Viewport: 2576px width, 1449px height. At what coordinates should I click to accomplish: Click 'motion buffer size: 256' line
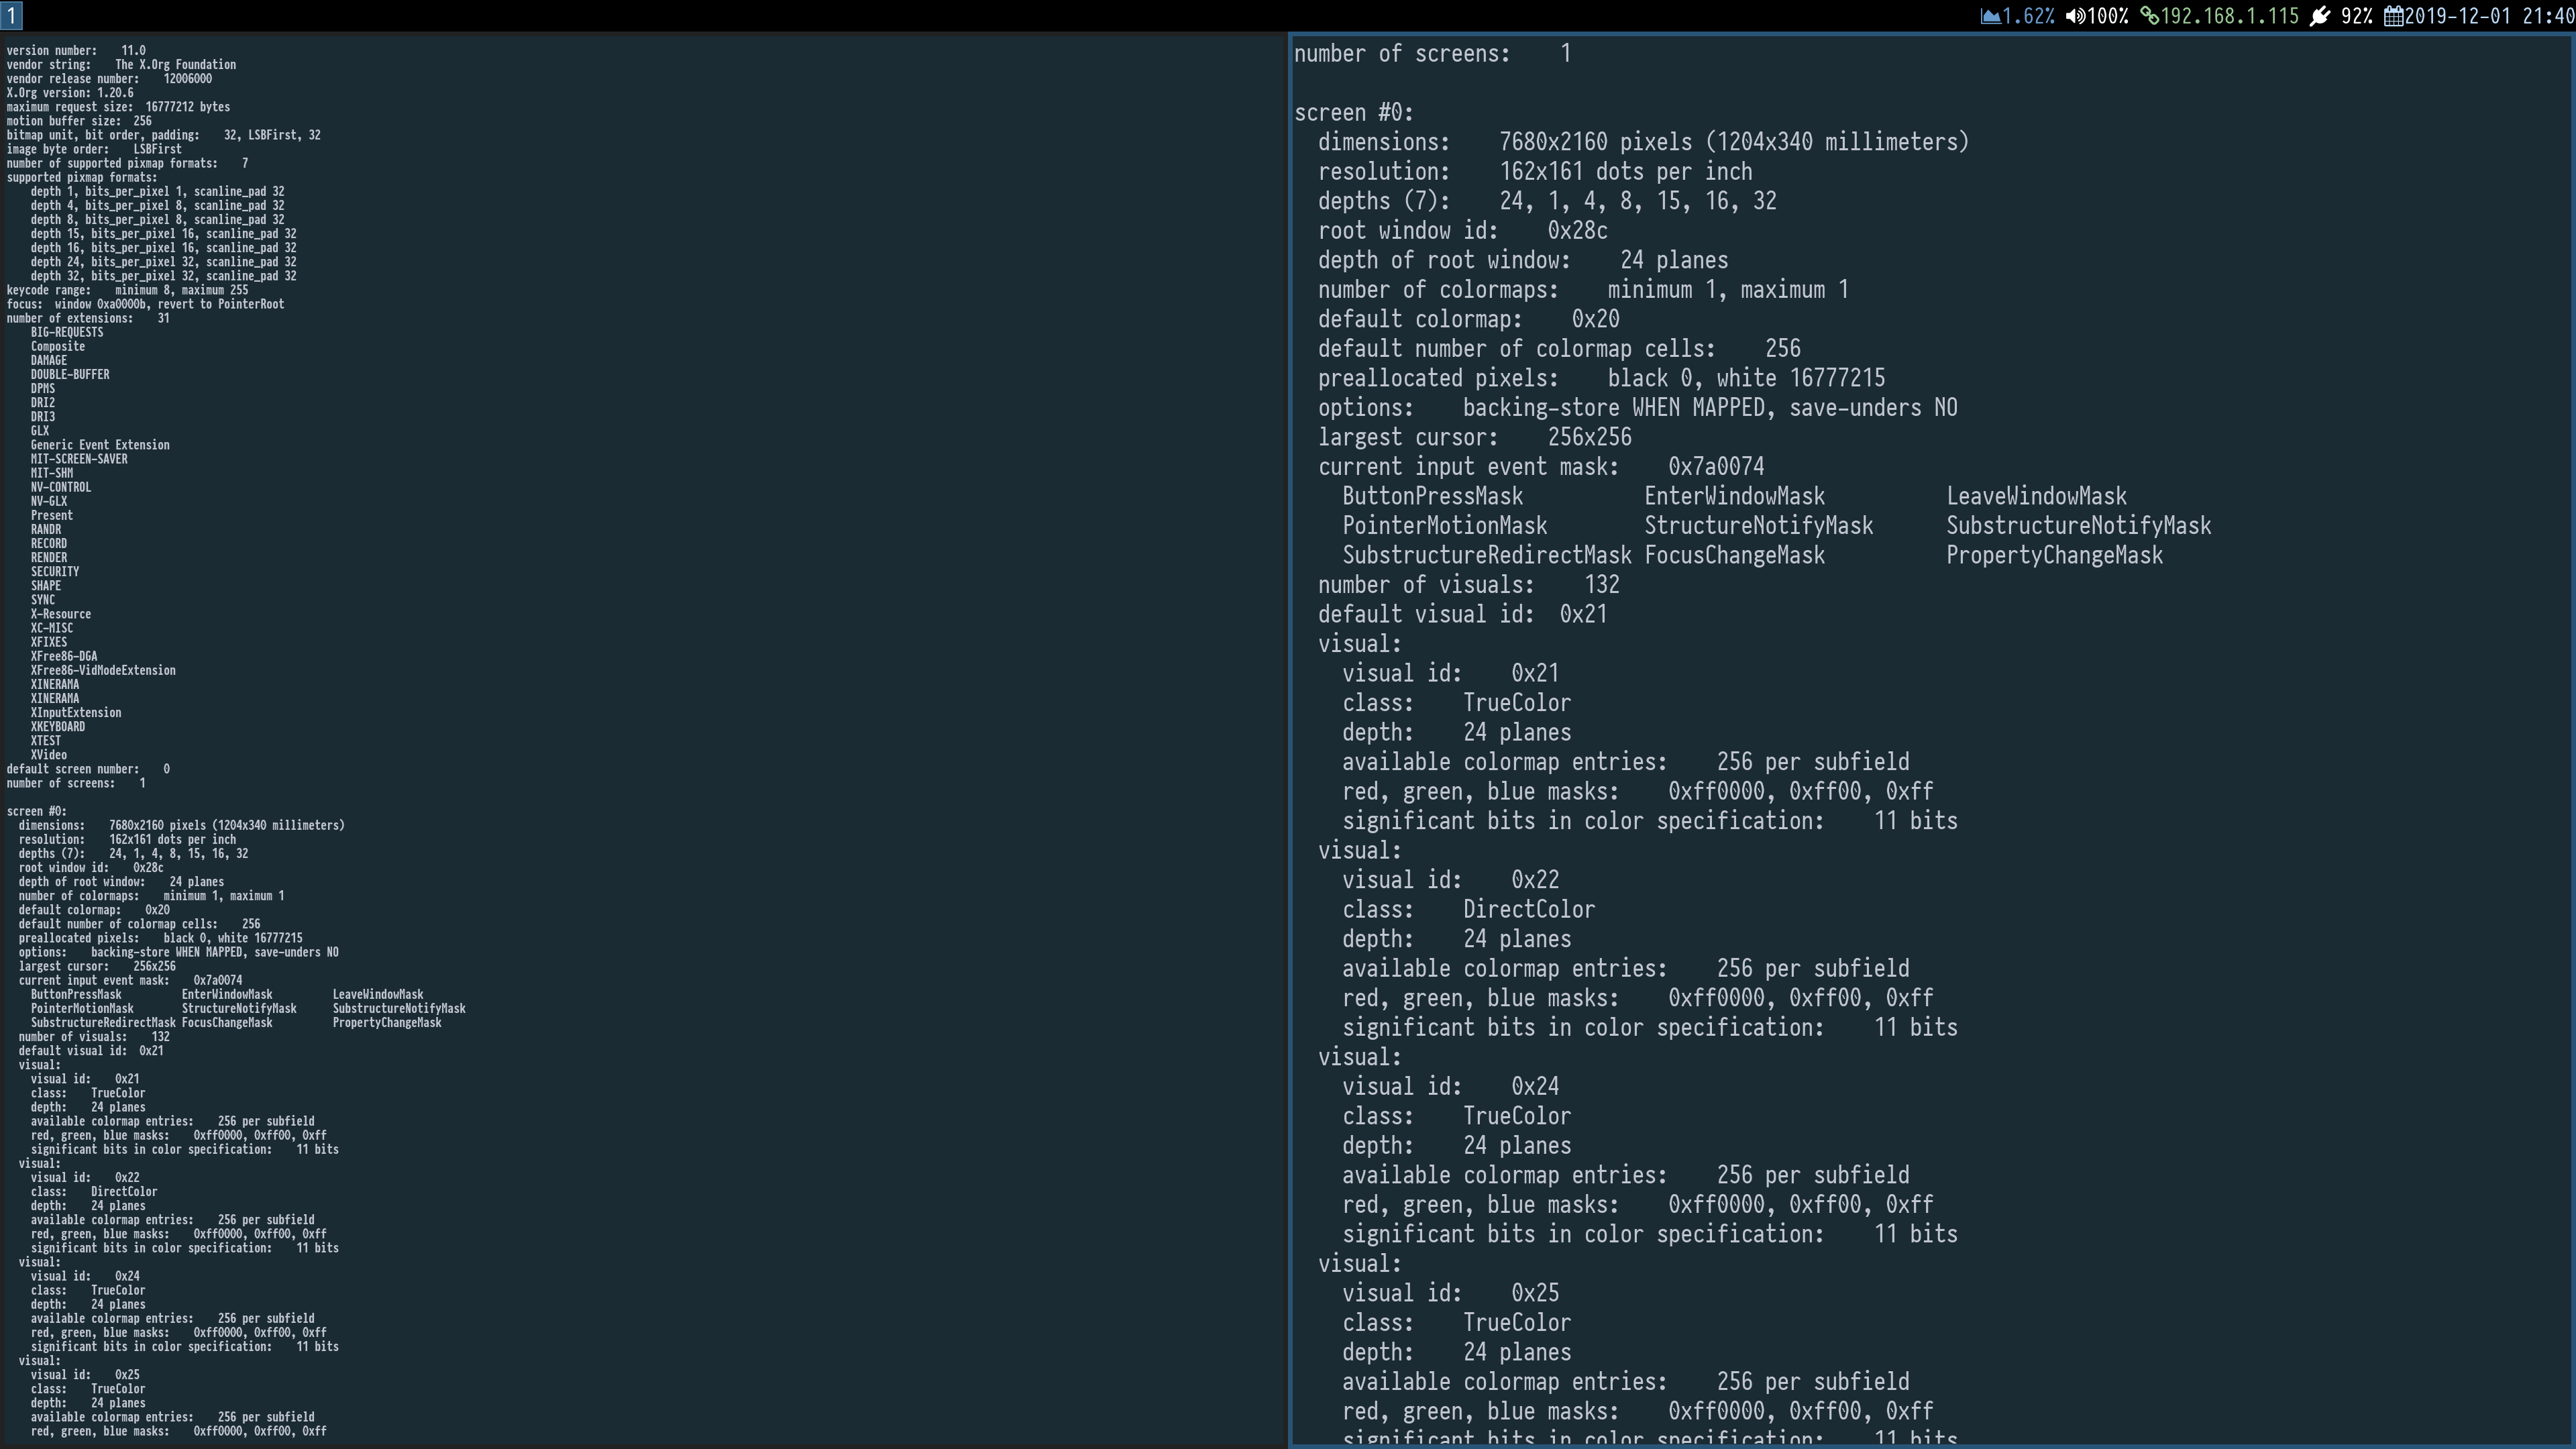coord(79,120)
